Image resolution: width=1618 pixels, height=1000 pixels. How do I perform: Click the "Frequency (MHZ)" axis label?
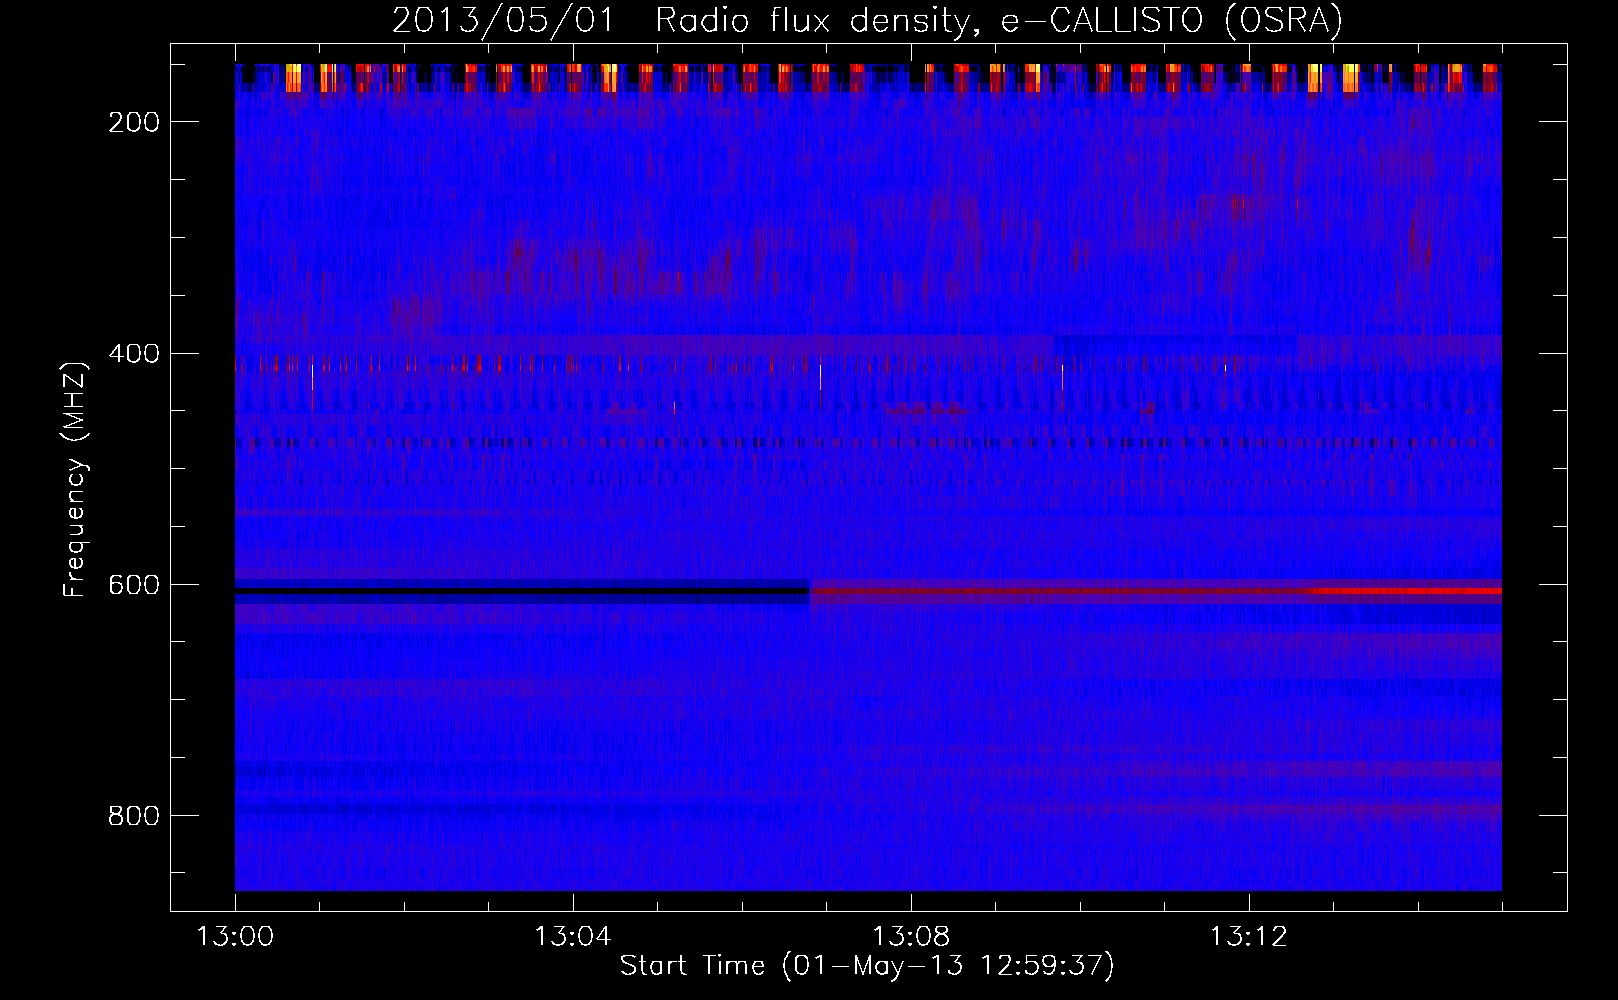coord(76,480)
